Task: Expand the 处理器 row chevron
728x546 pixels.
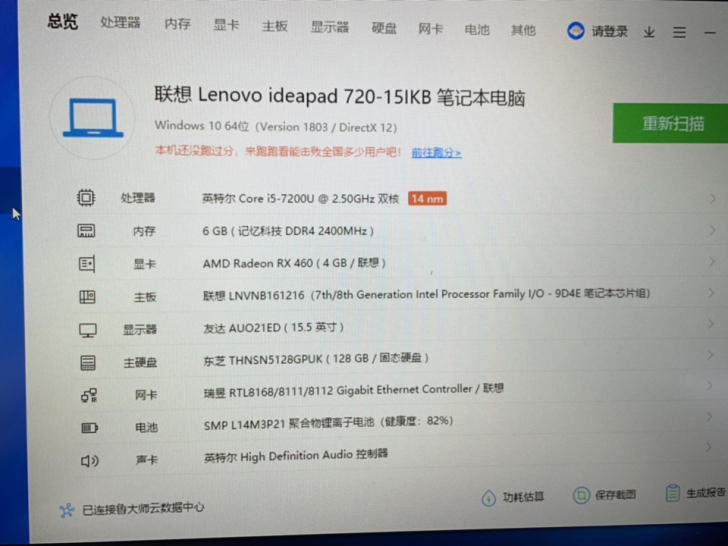Action: pos(713,199)
